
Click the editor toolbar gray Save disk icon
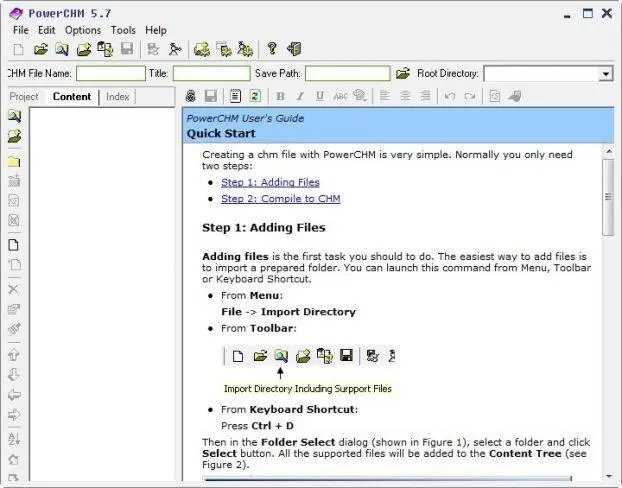tap(211, 96)
